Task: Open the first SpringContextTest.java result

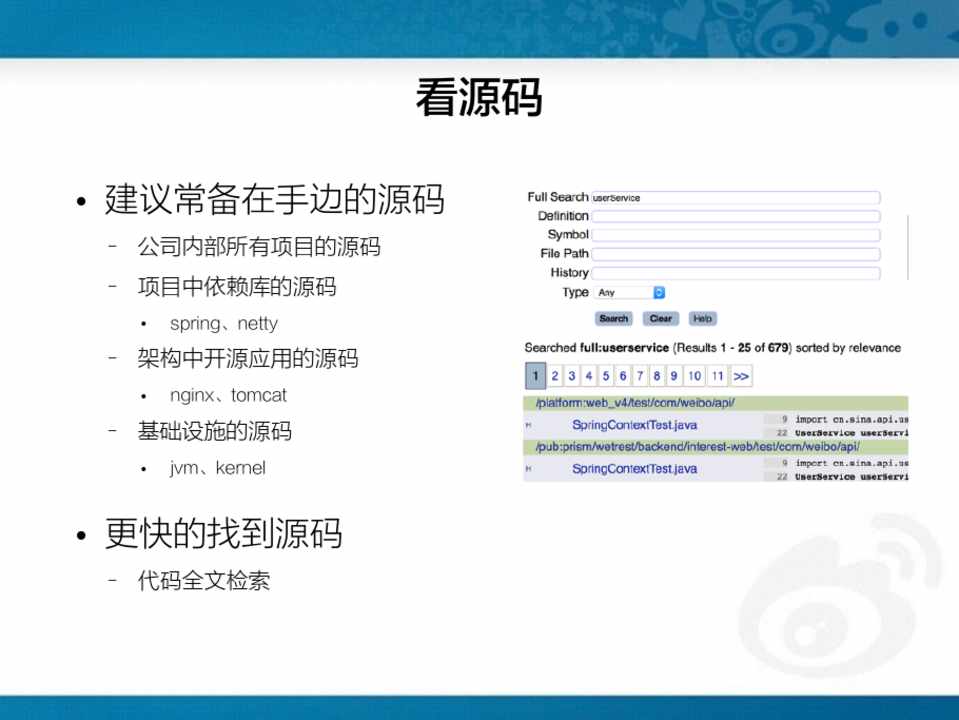Action: click(634, 425)
